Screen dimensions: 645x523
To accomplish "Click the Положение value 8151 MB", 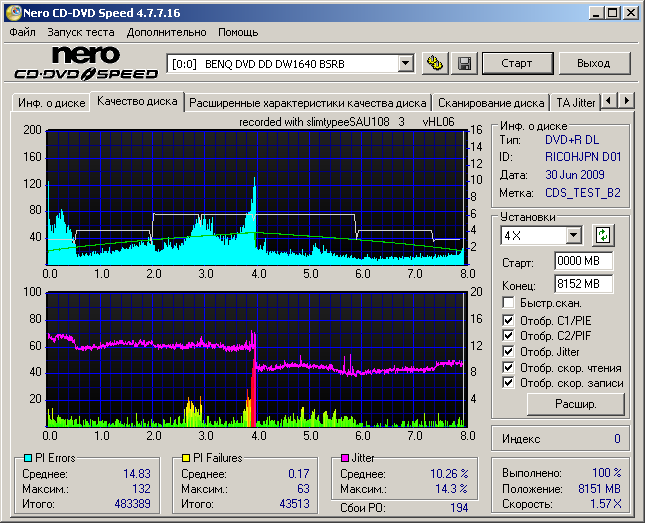I will (x=599, y=489).
